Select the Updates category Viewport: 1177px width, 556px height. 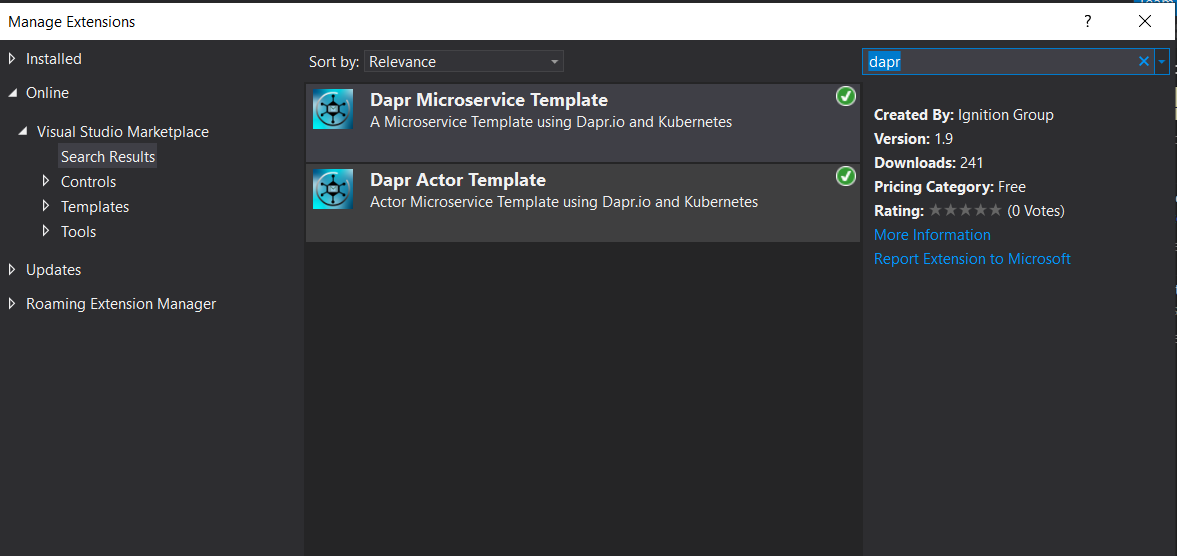[53, 269]
